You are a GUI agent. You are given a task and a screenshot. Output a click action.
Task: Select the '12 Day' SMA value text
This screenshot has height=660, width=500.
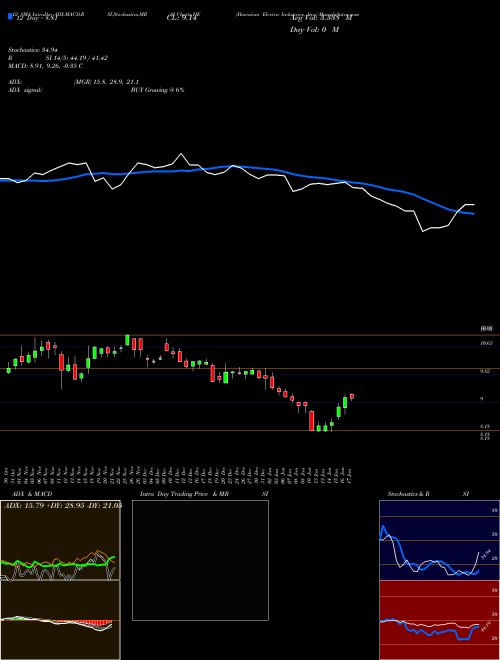(x=36, y=19)
